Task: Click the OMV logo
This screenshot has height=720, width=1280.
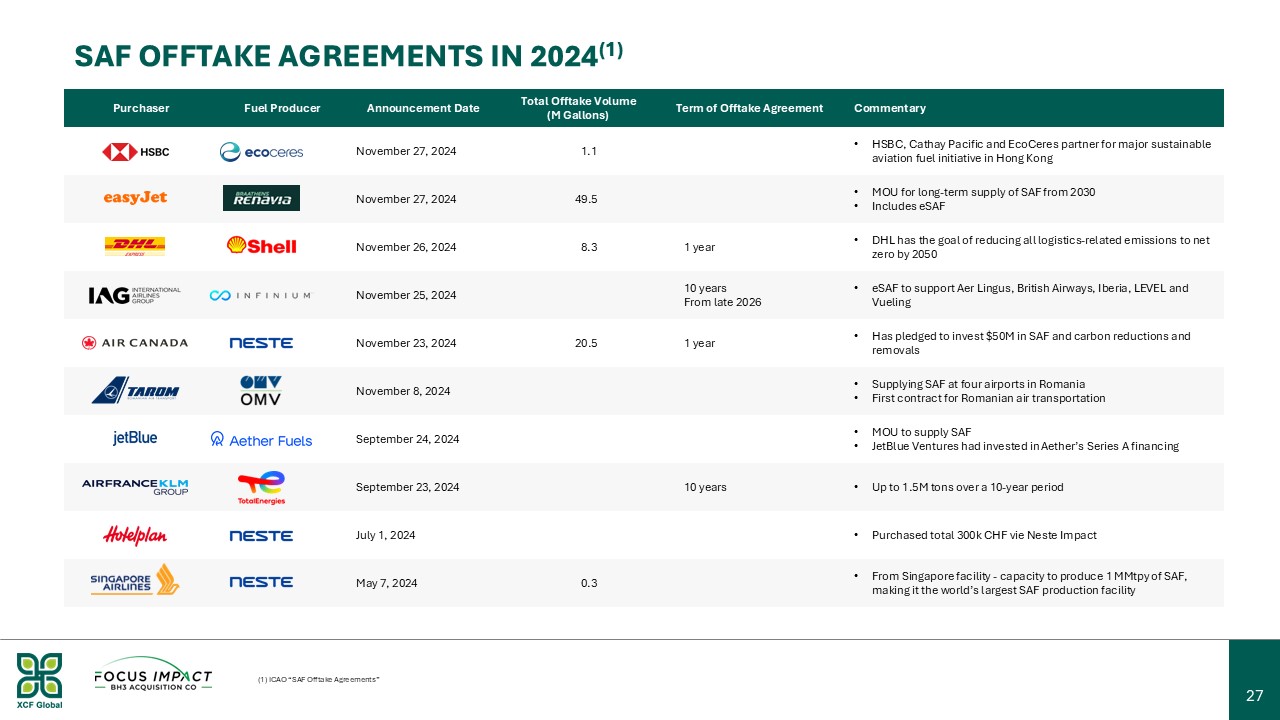Action: tap(261, 390)
